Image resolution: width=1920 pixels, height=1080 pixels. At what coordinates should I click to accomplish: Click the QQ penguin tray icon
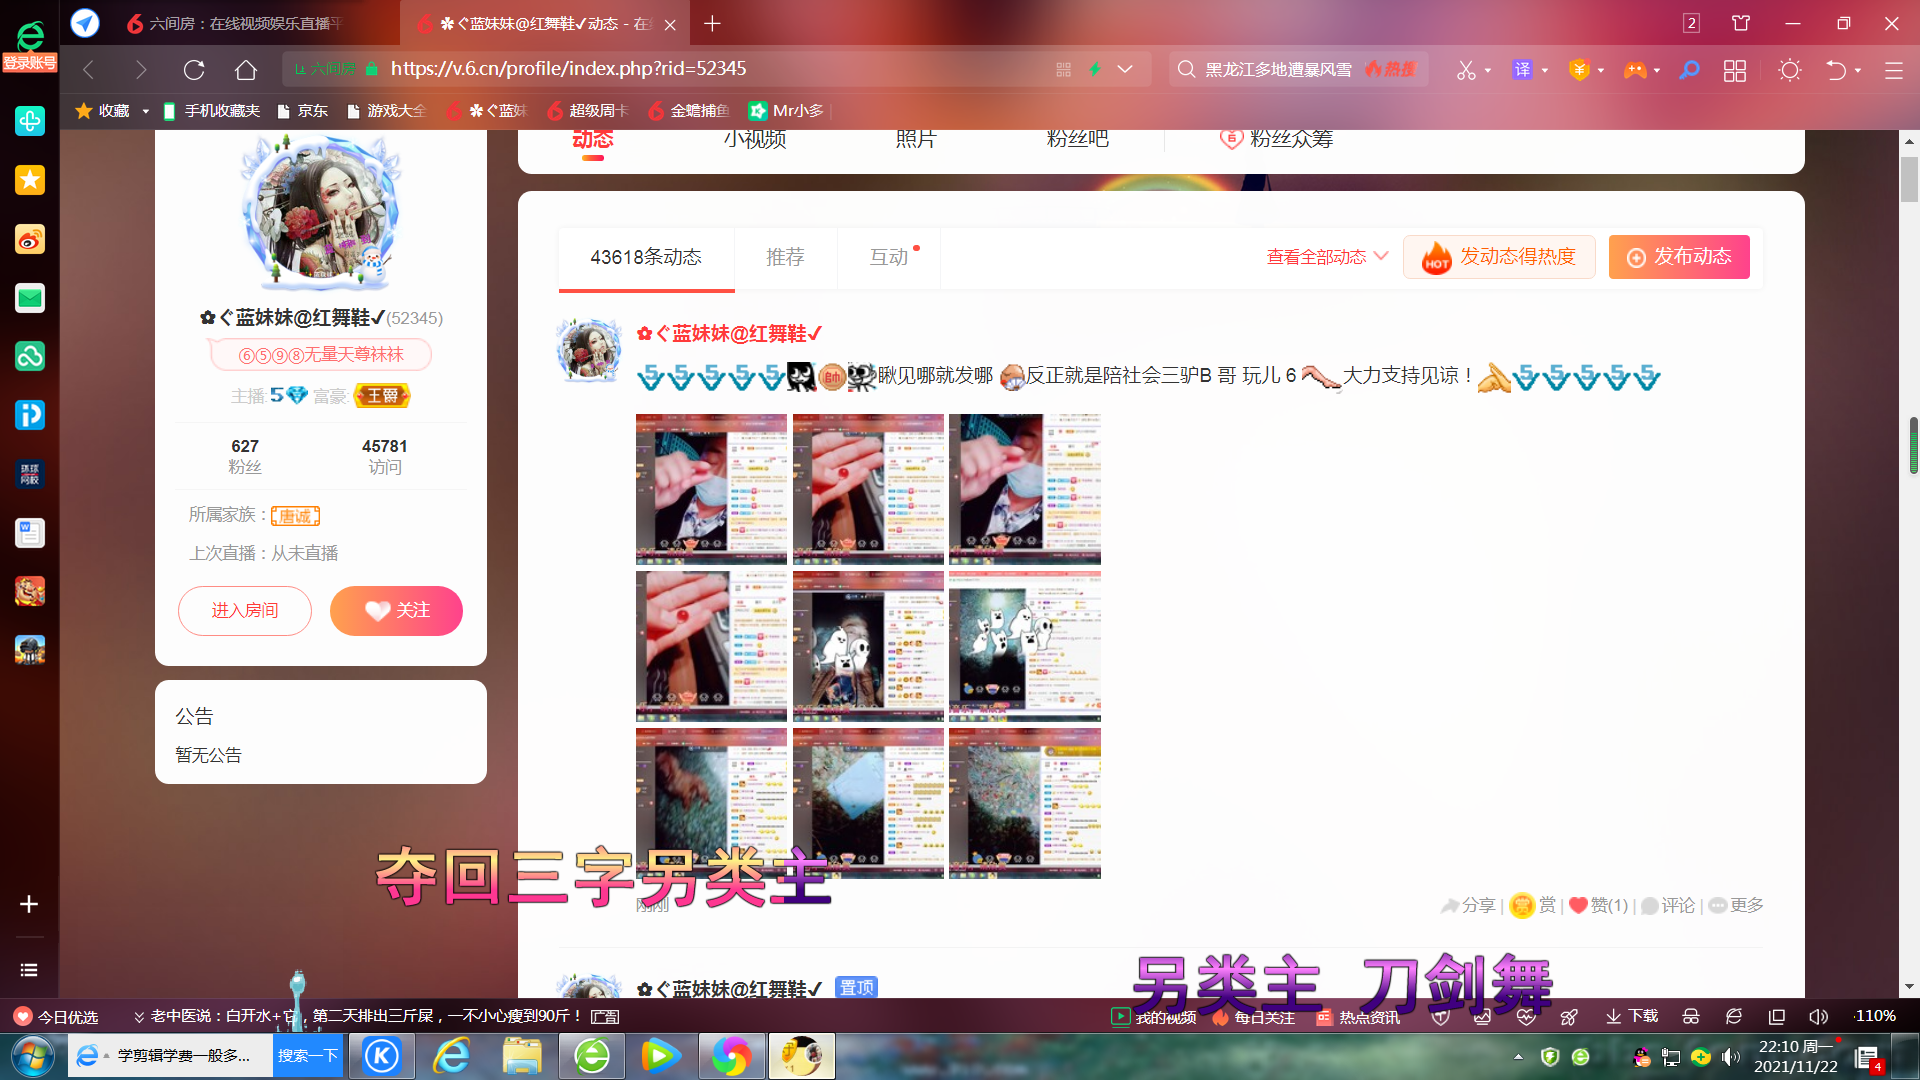pyautogui.click(x=1641, y=1056)
